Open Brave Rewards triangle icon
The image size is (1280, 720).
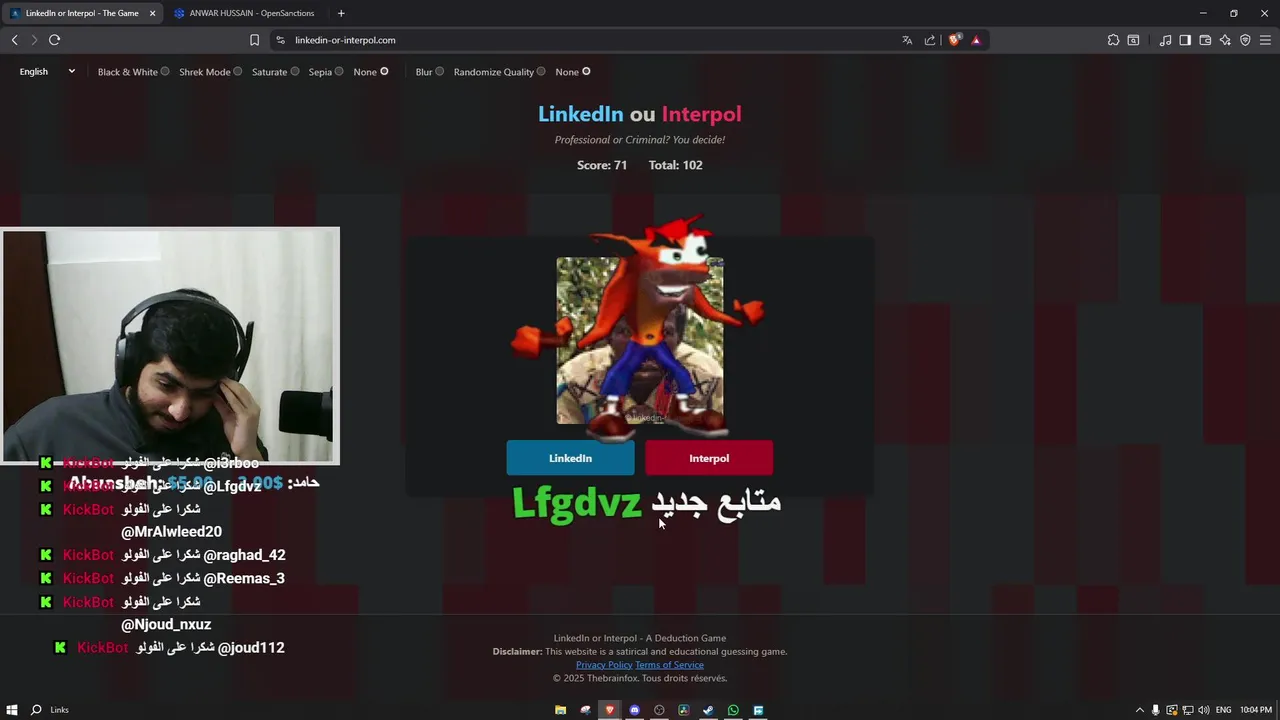pyautogui.click(x=976, y=40)
